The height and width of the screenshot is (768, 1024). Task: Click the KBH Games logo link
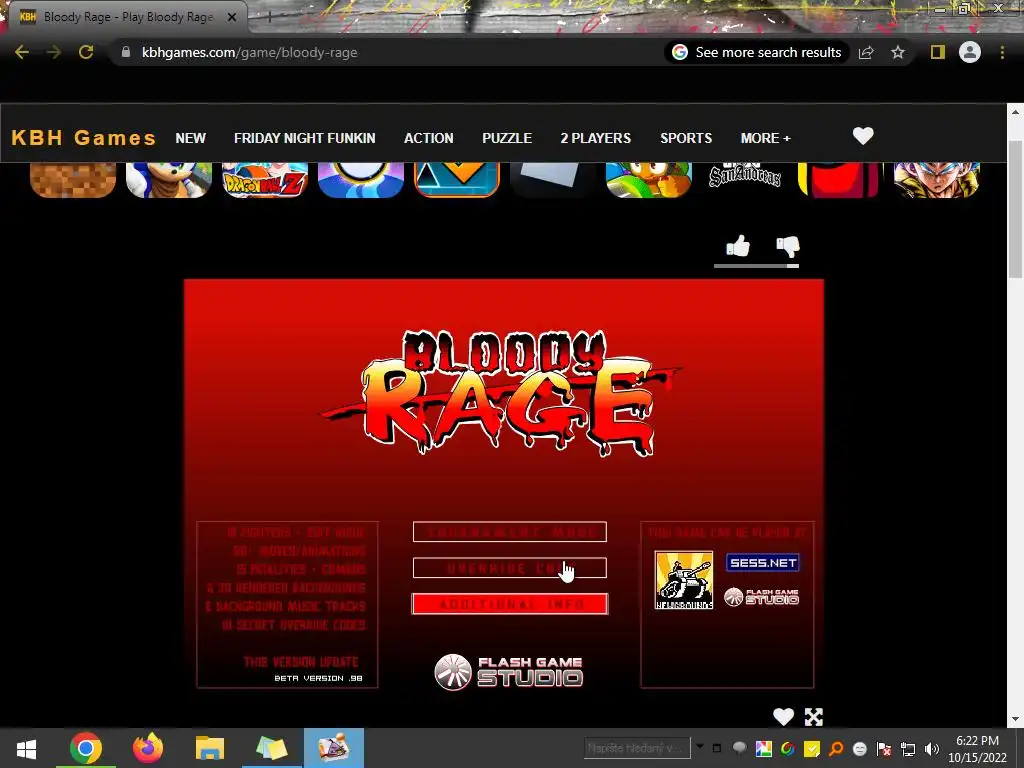tap(84, 138)
